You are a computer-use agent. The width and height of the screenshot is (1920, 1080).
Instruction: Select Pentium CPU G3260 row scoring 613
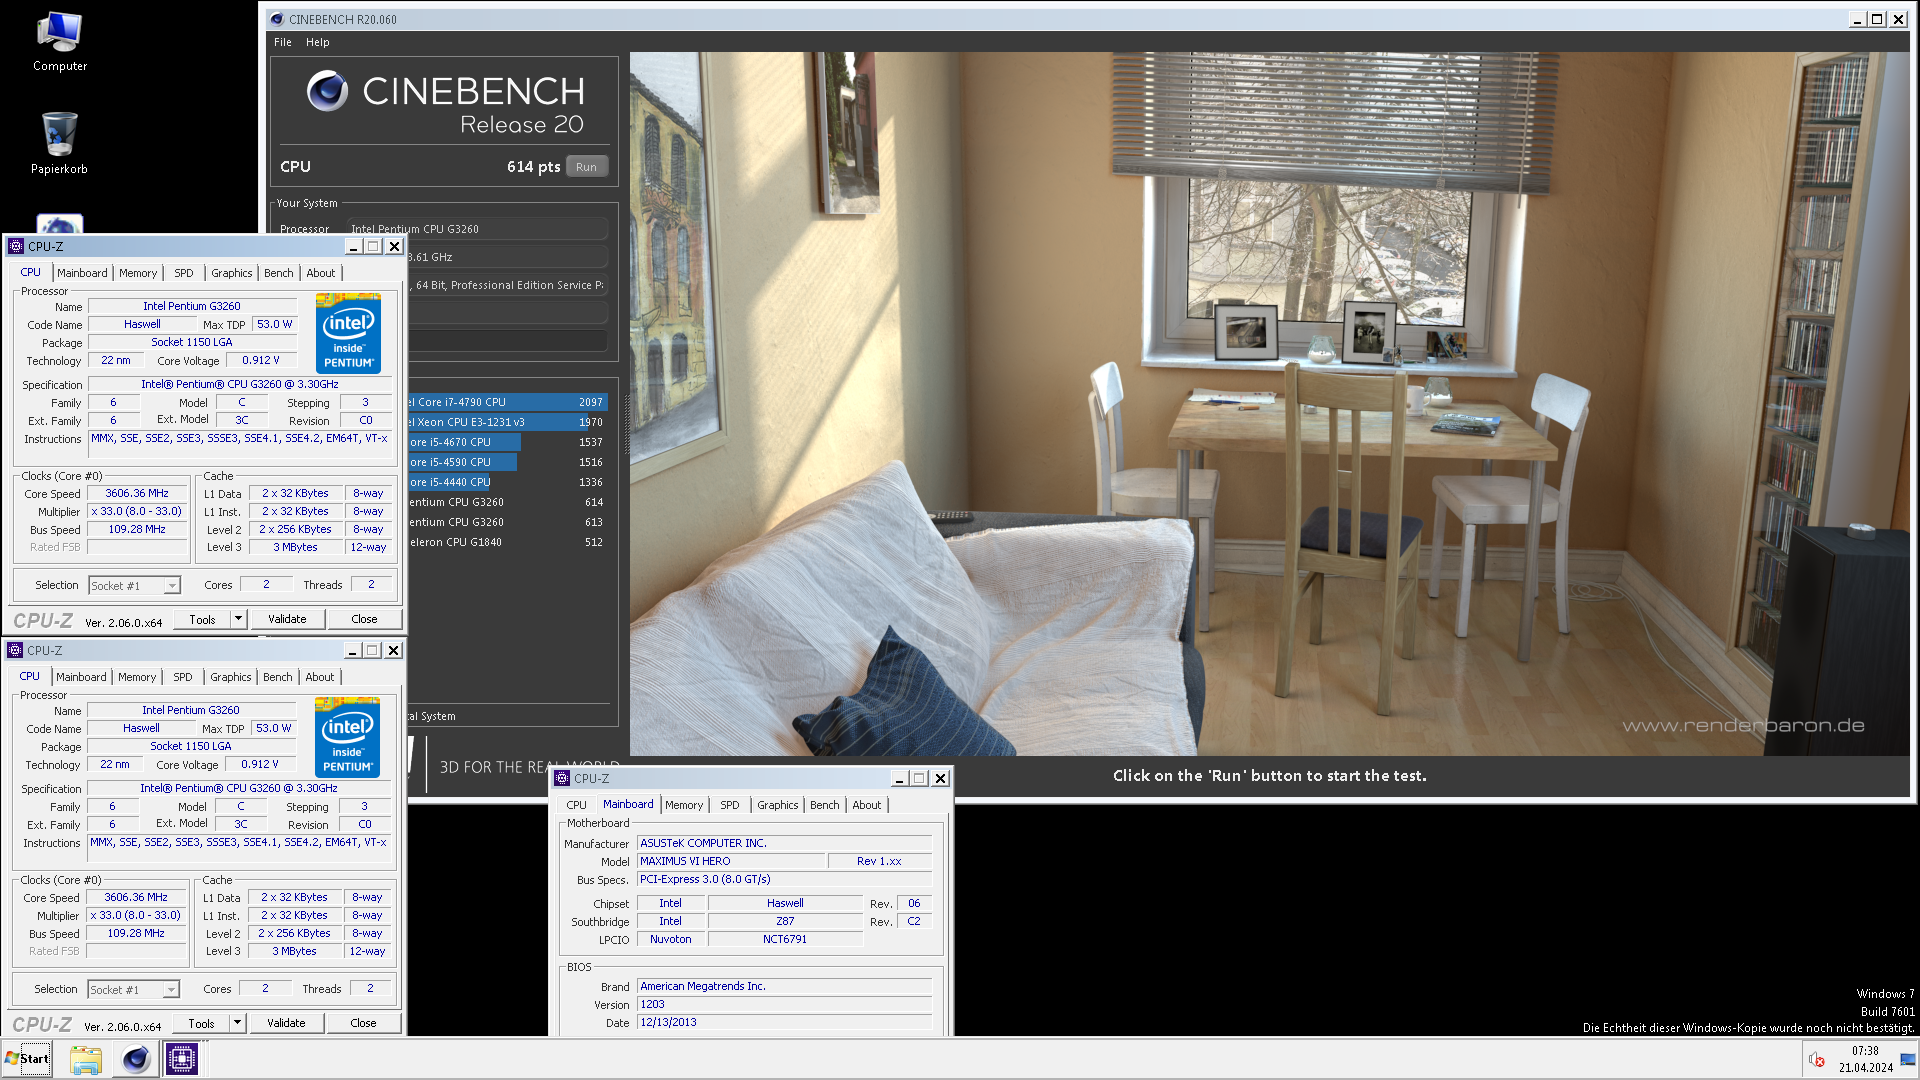click(x=507, y=522)
